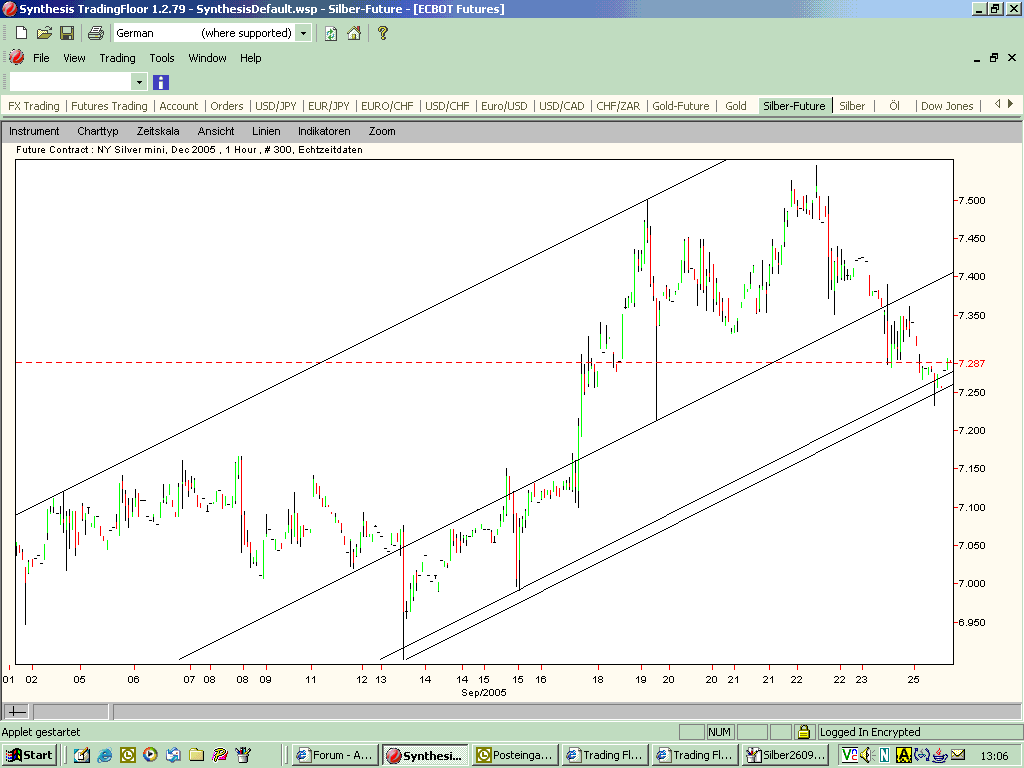Screen dimensions: 1024x768
Task: Open the German language dropdown
Action: (x=303, y=33)
